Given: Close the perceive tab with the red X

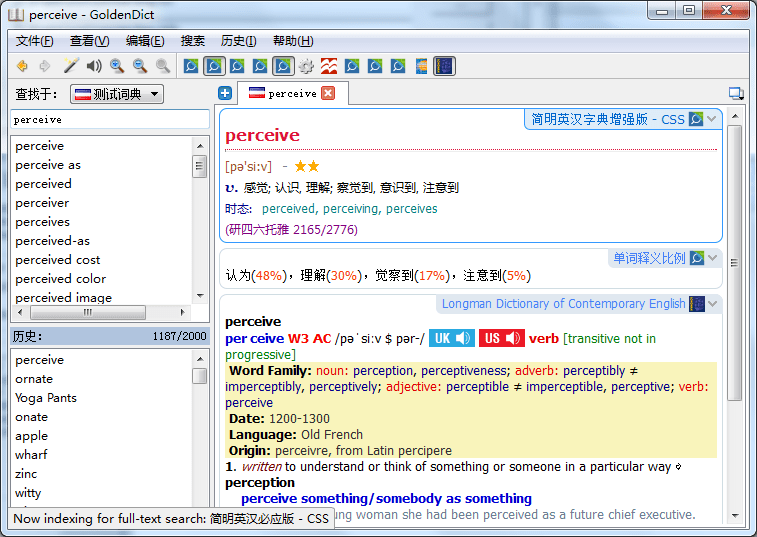Looking at the screenshot, I should (328, 93).
